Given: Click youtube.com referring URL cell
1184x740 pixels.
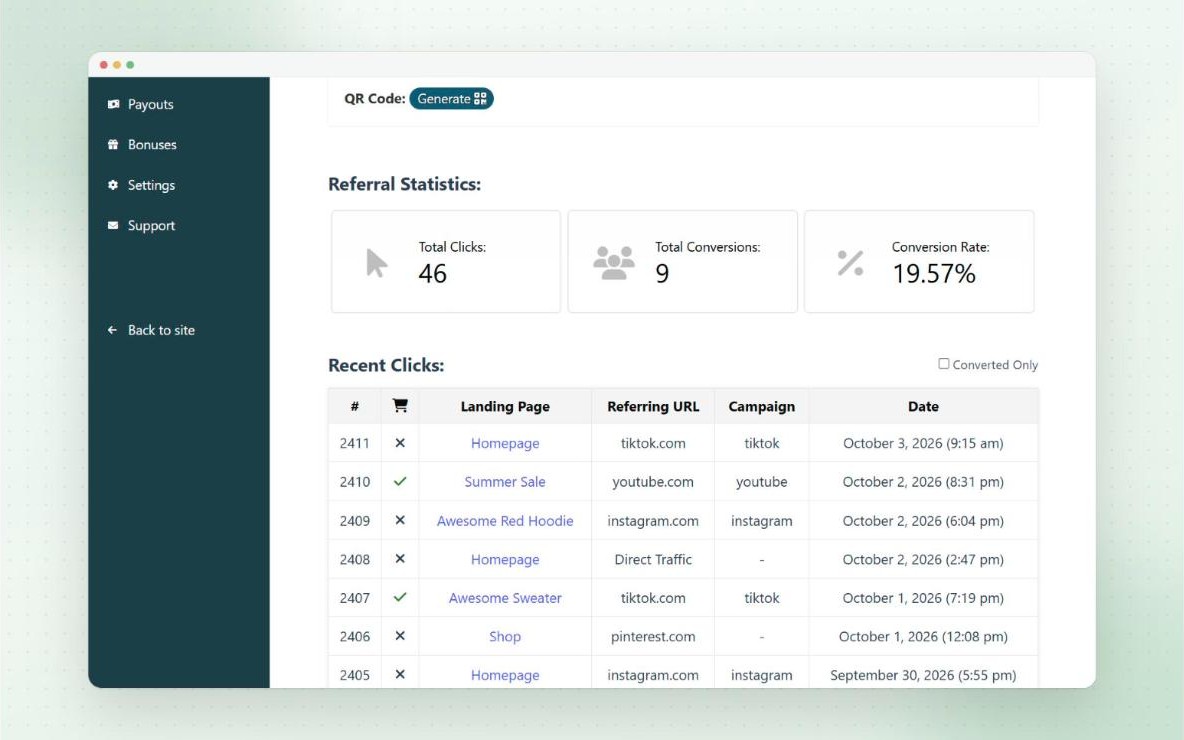Looking at the screenshot, I should 653,482.
